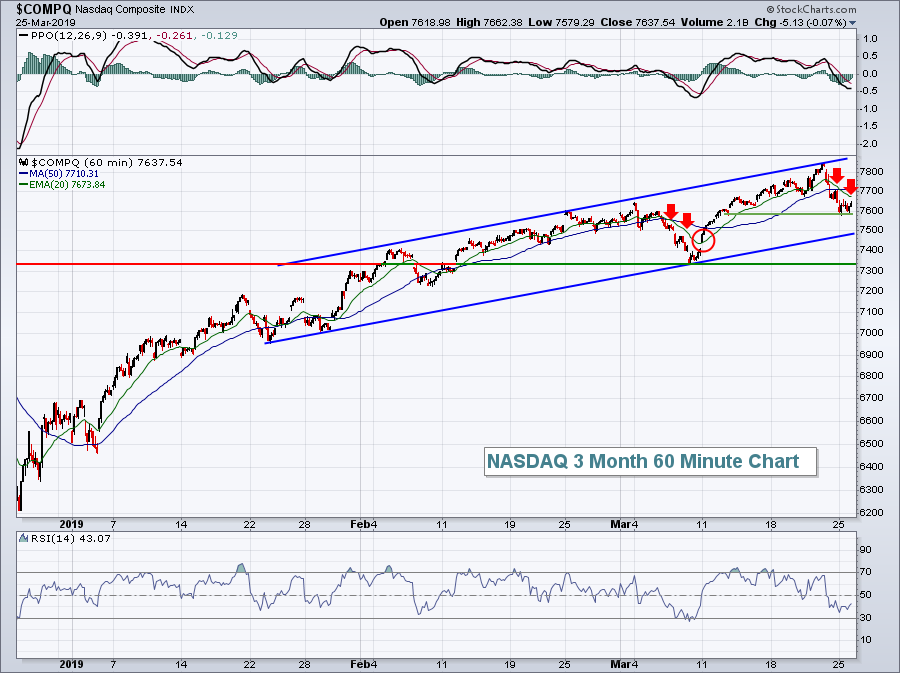Click the 28 date label under the RSI panel

pos(304,664)
